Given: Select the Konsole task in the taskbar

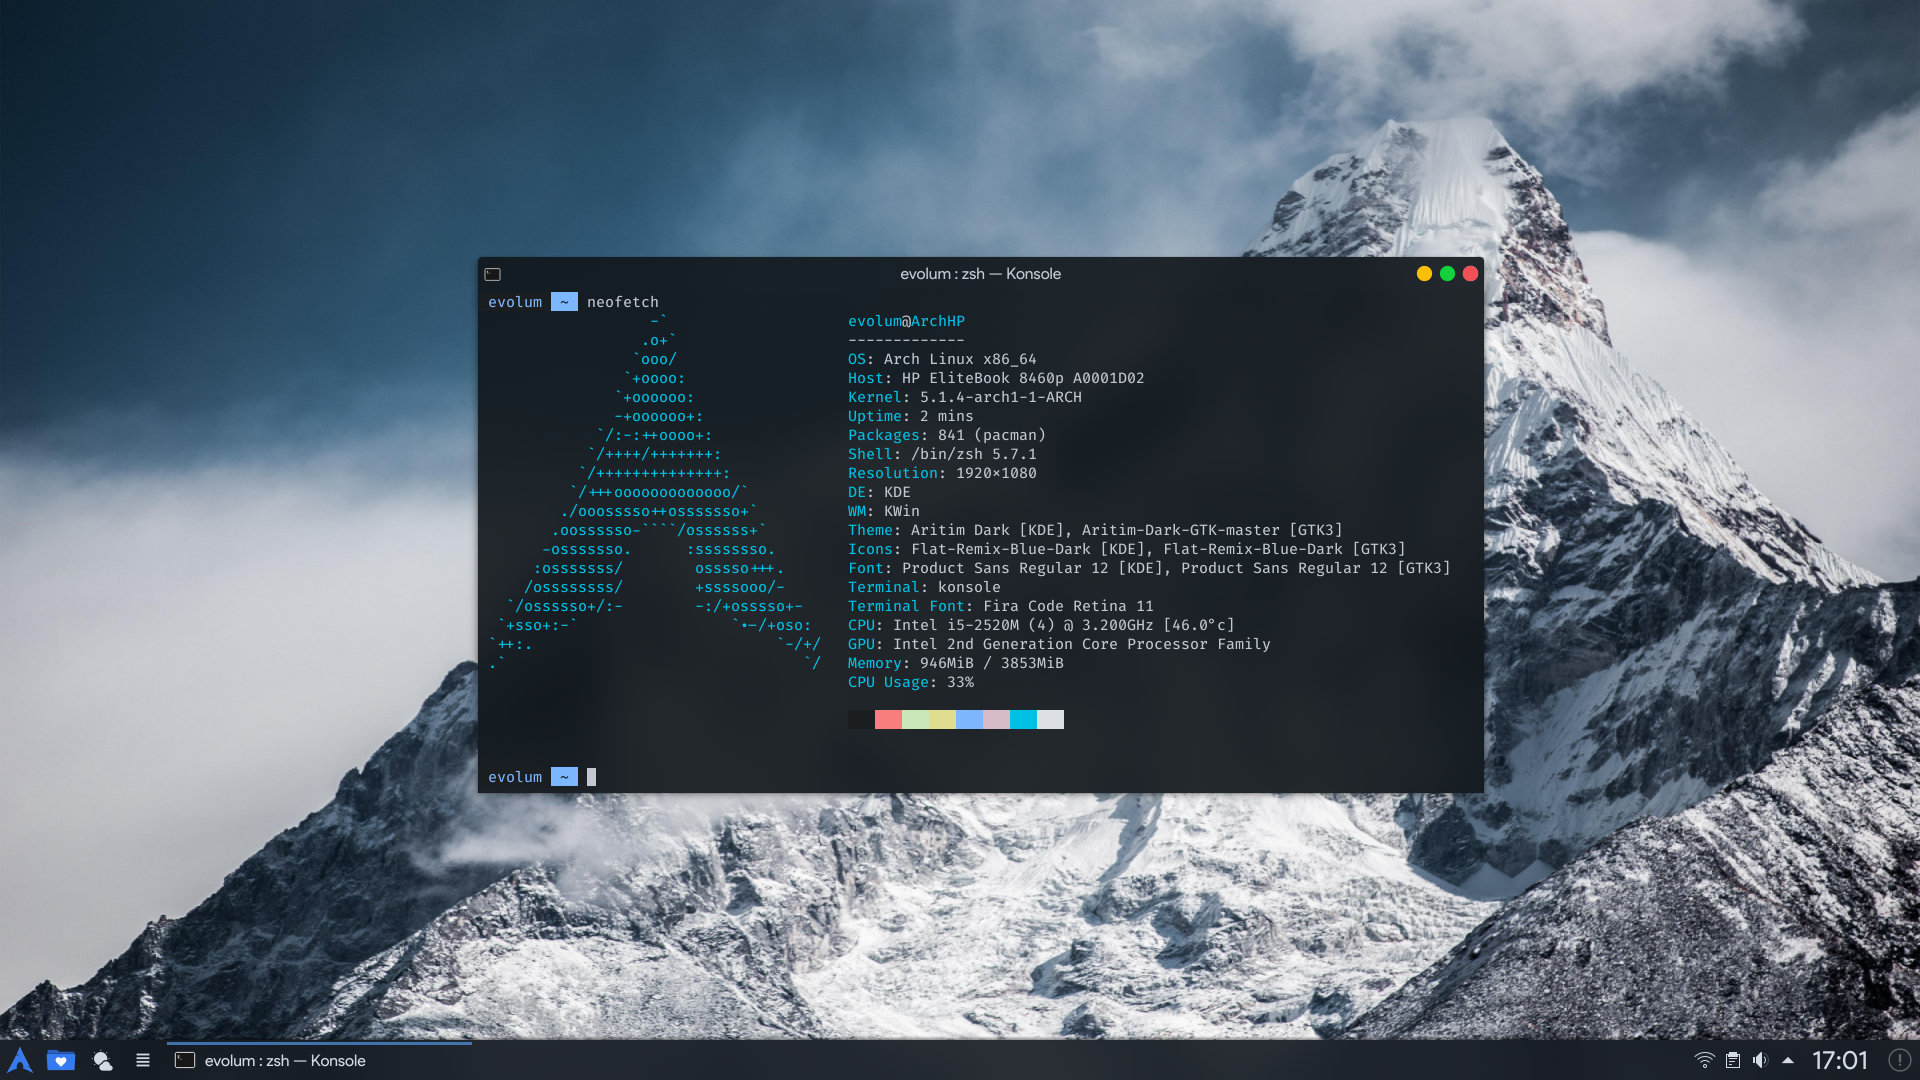Looking at the screenshot, I should (x=319, y=1060).
